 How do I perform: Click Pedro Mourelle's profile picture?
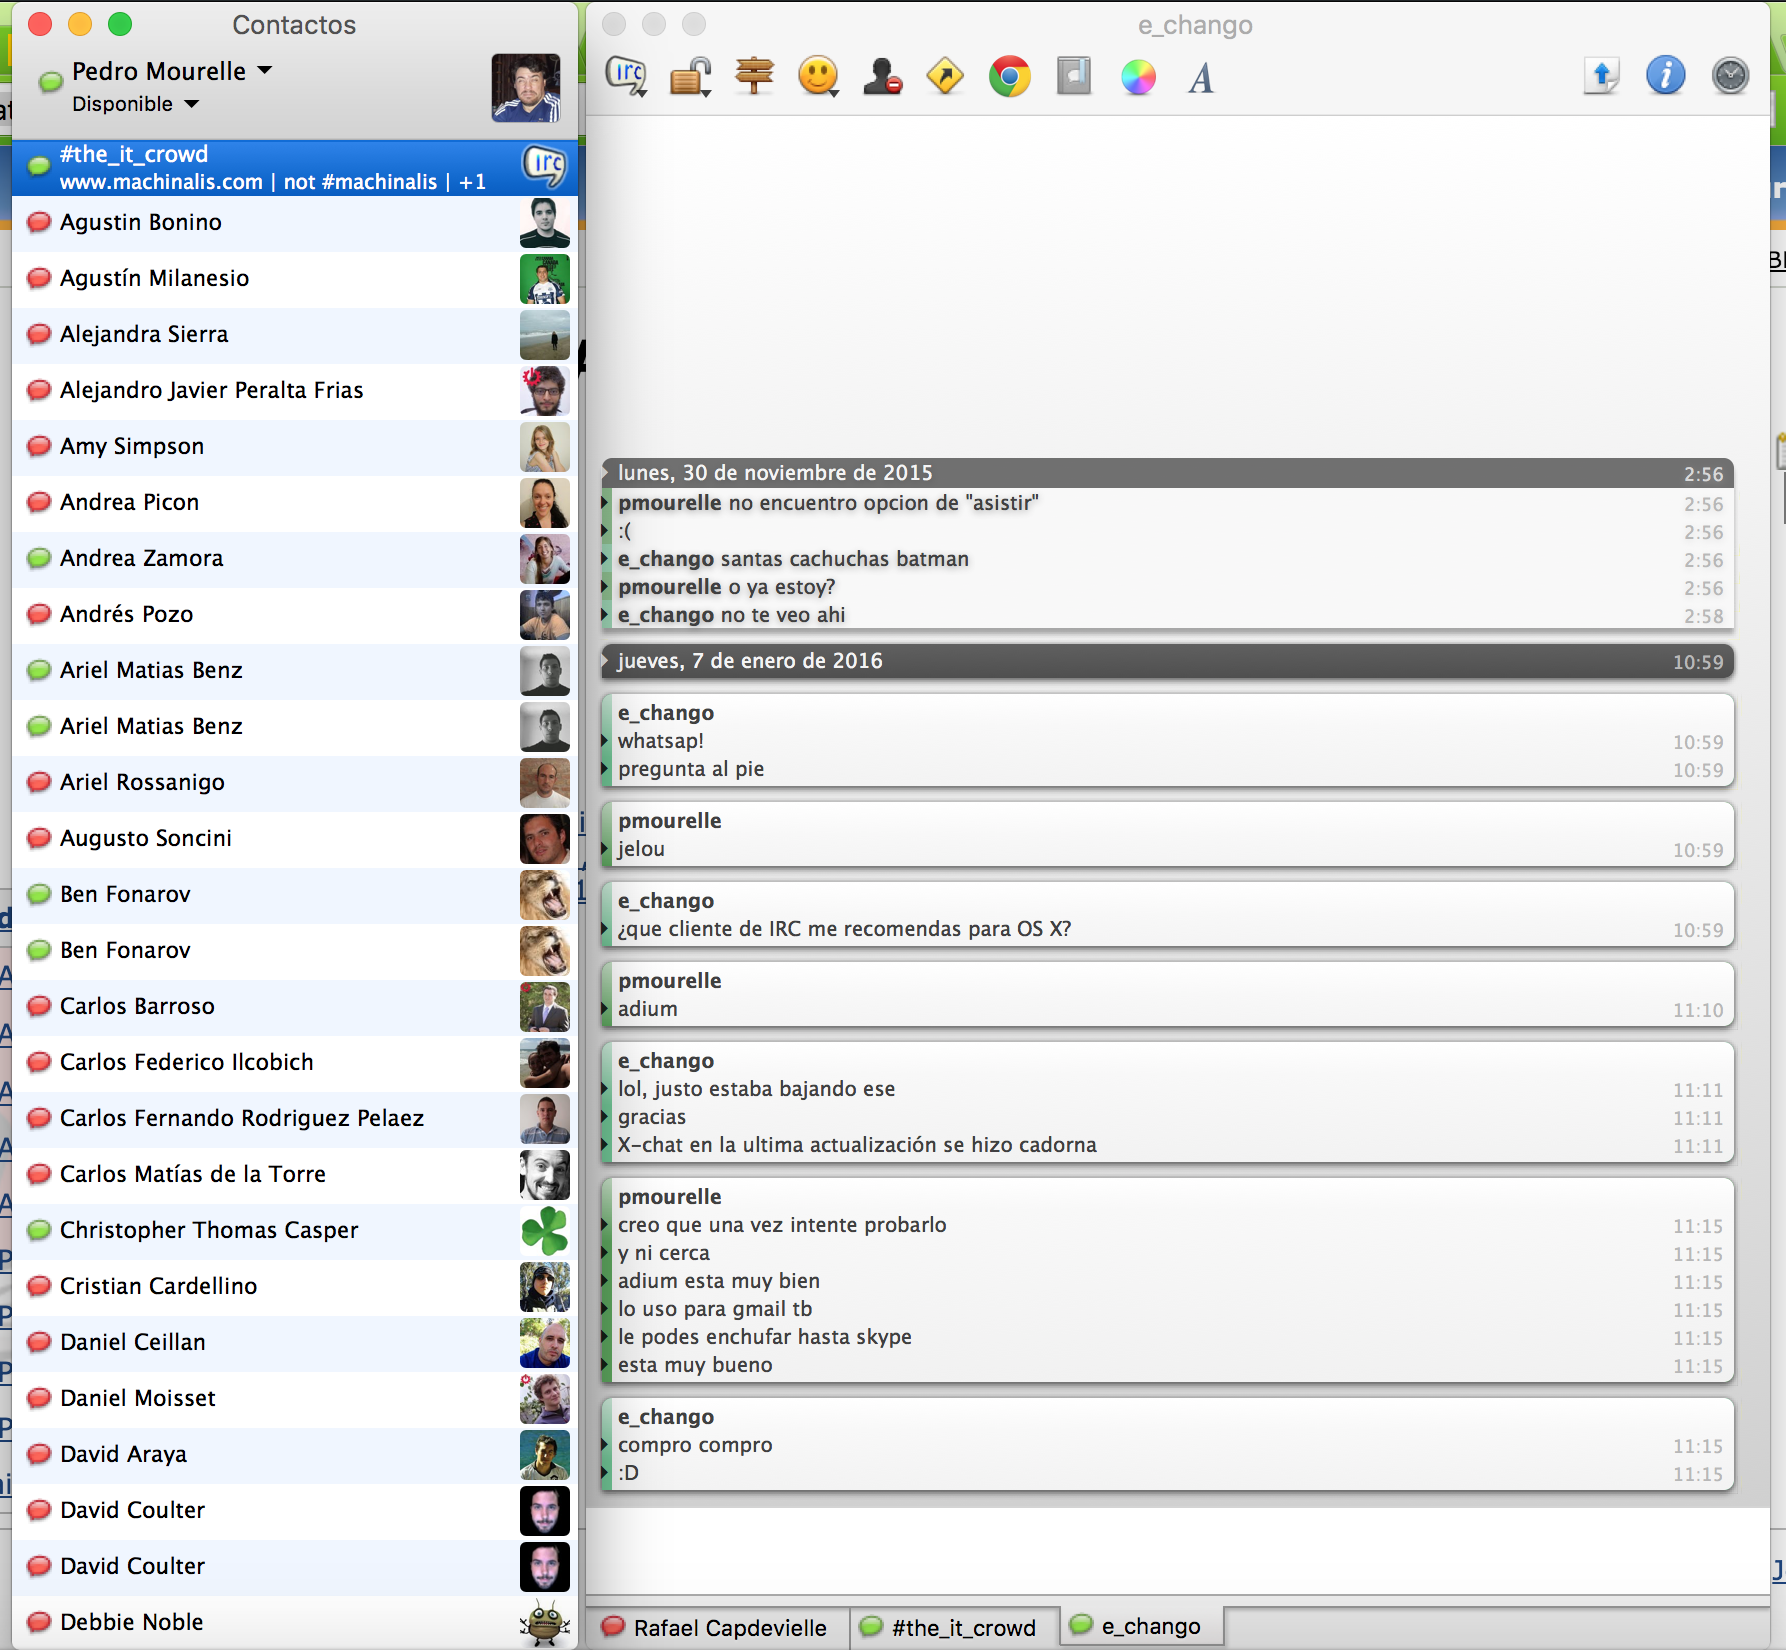click(x=526, y=88)
